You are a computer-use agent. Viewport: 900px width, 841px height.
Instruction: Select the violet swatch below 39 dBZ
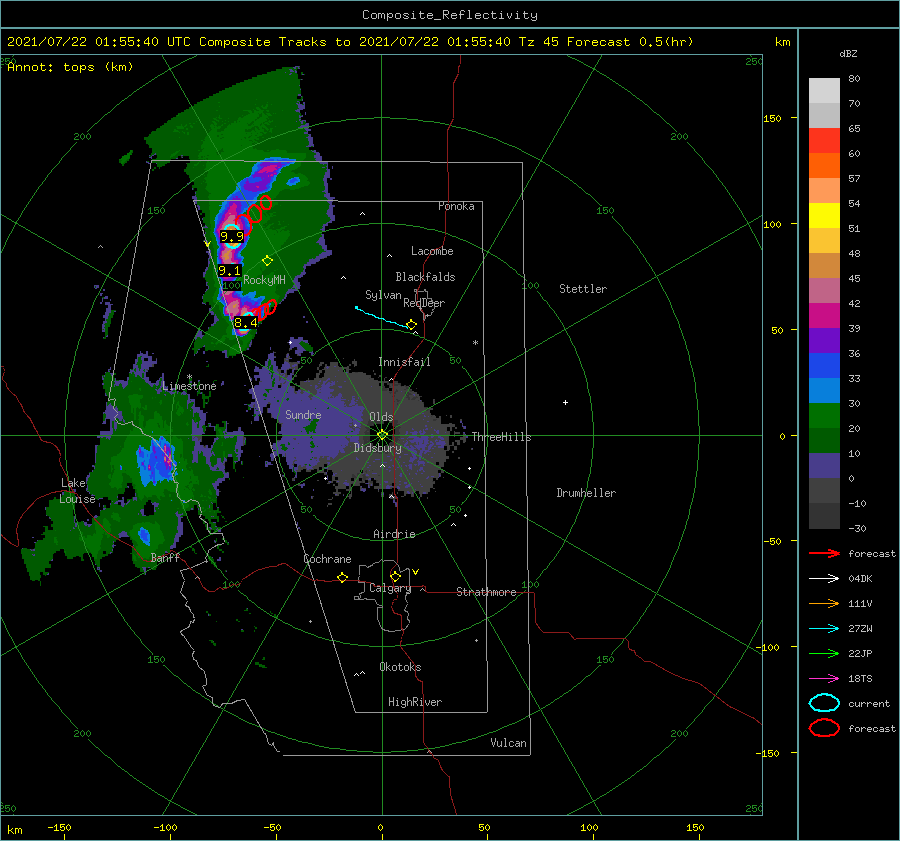(x=824, y=340)
